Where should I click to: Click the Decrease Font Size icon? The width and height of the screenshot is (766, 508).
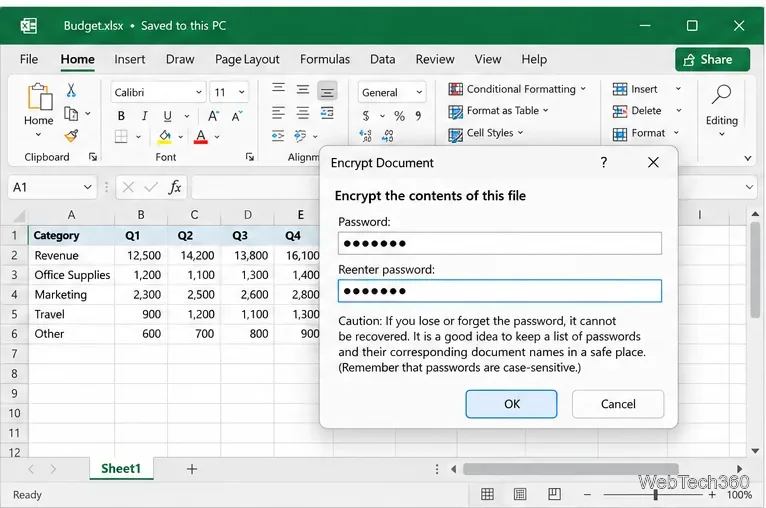click(236, 116)
